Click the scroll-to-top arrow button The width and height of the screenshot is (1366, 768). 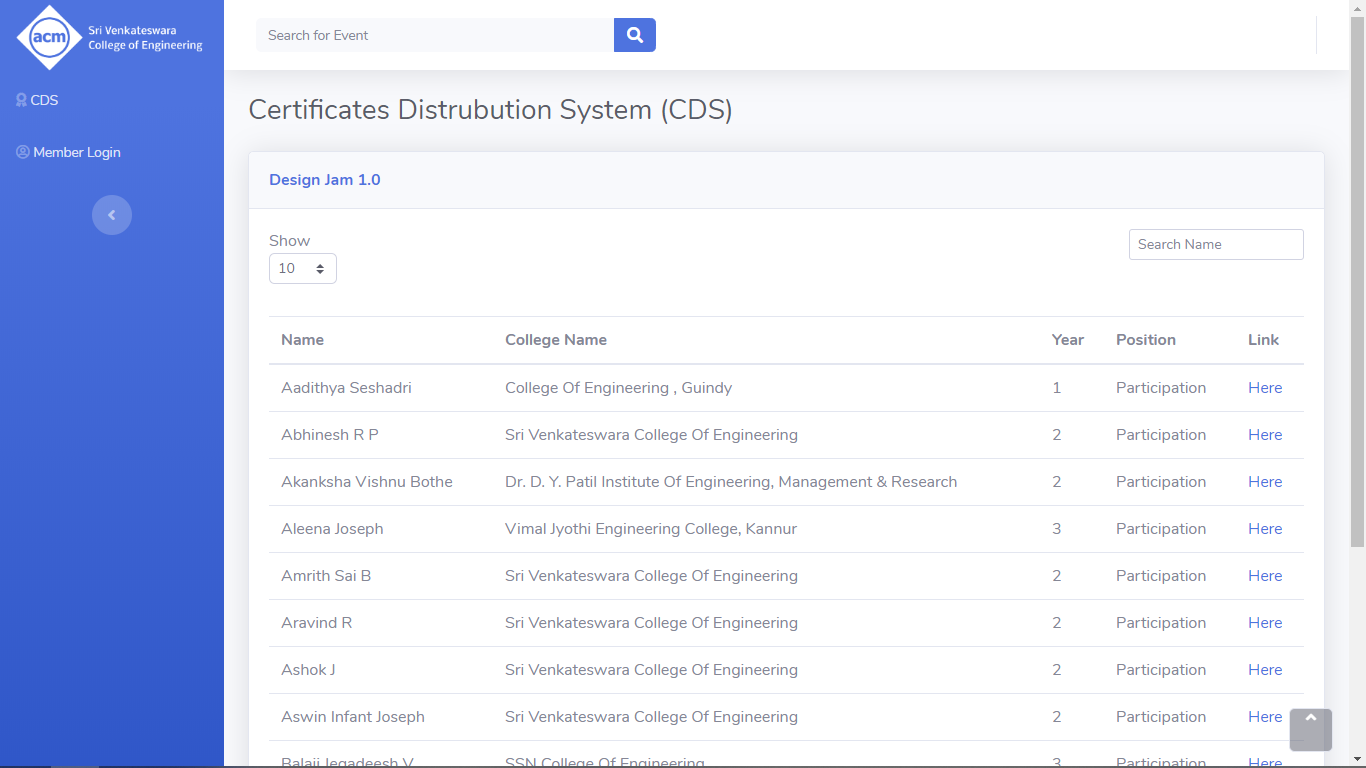point(1311,729)
